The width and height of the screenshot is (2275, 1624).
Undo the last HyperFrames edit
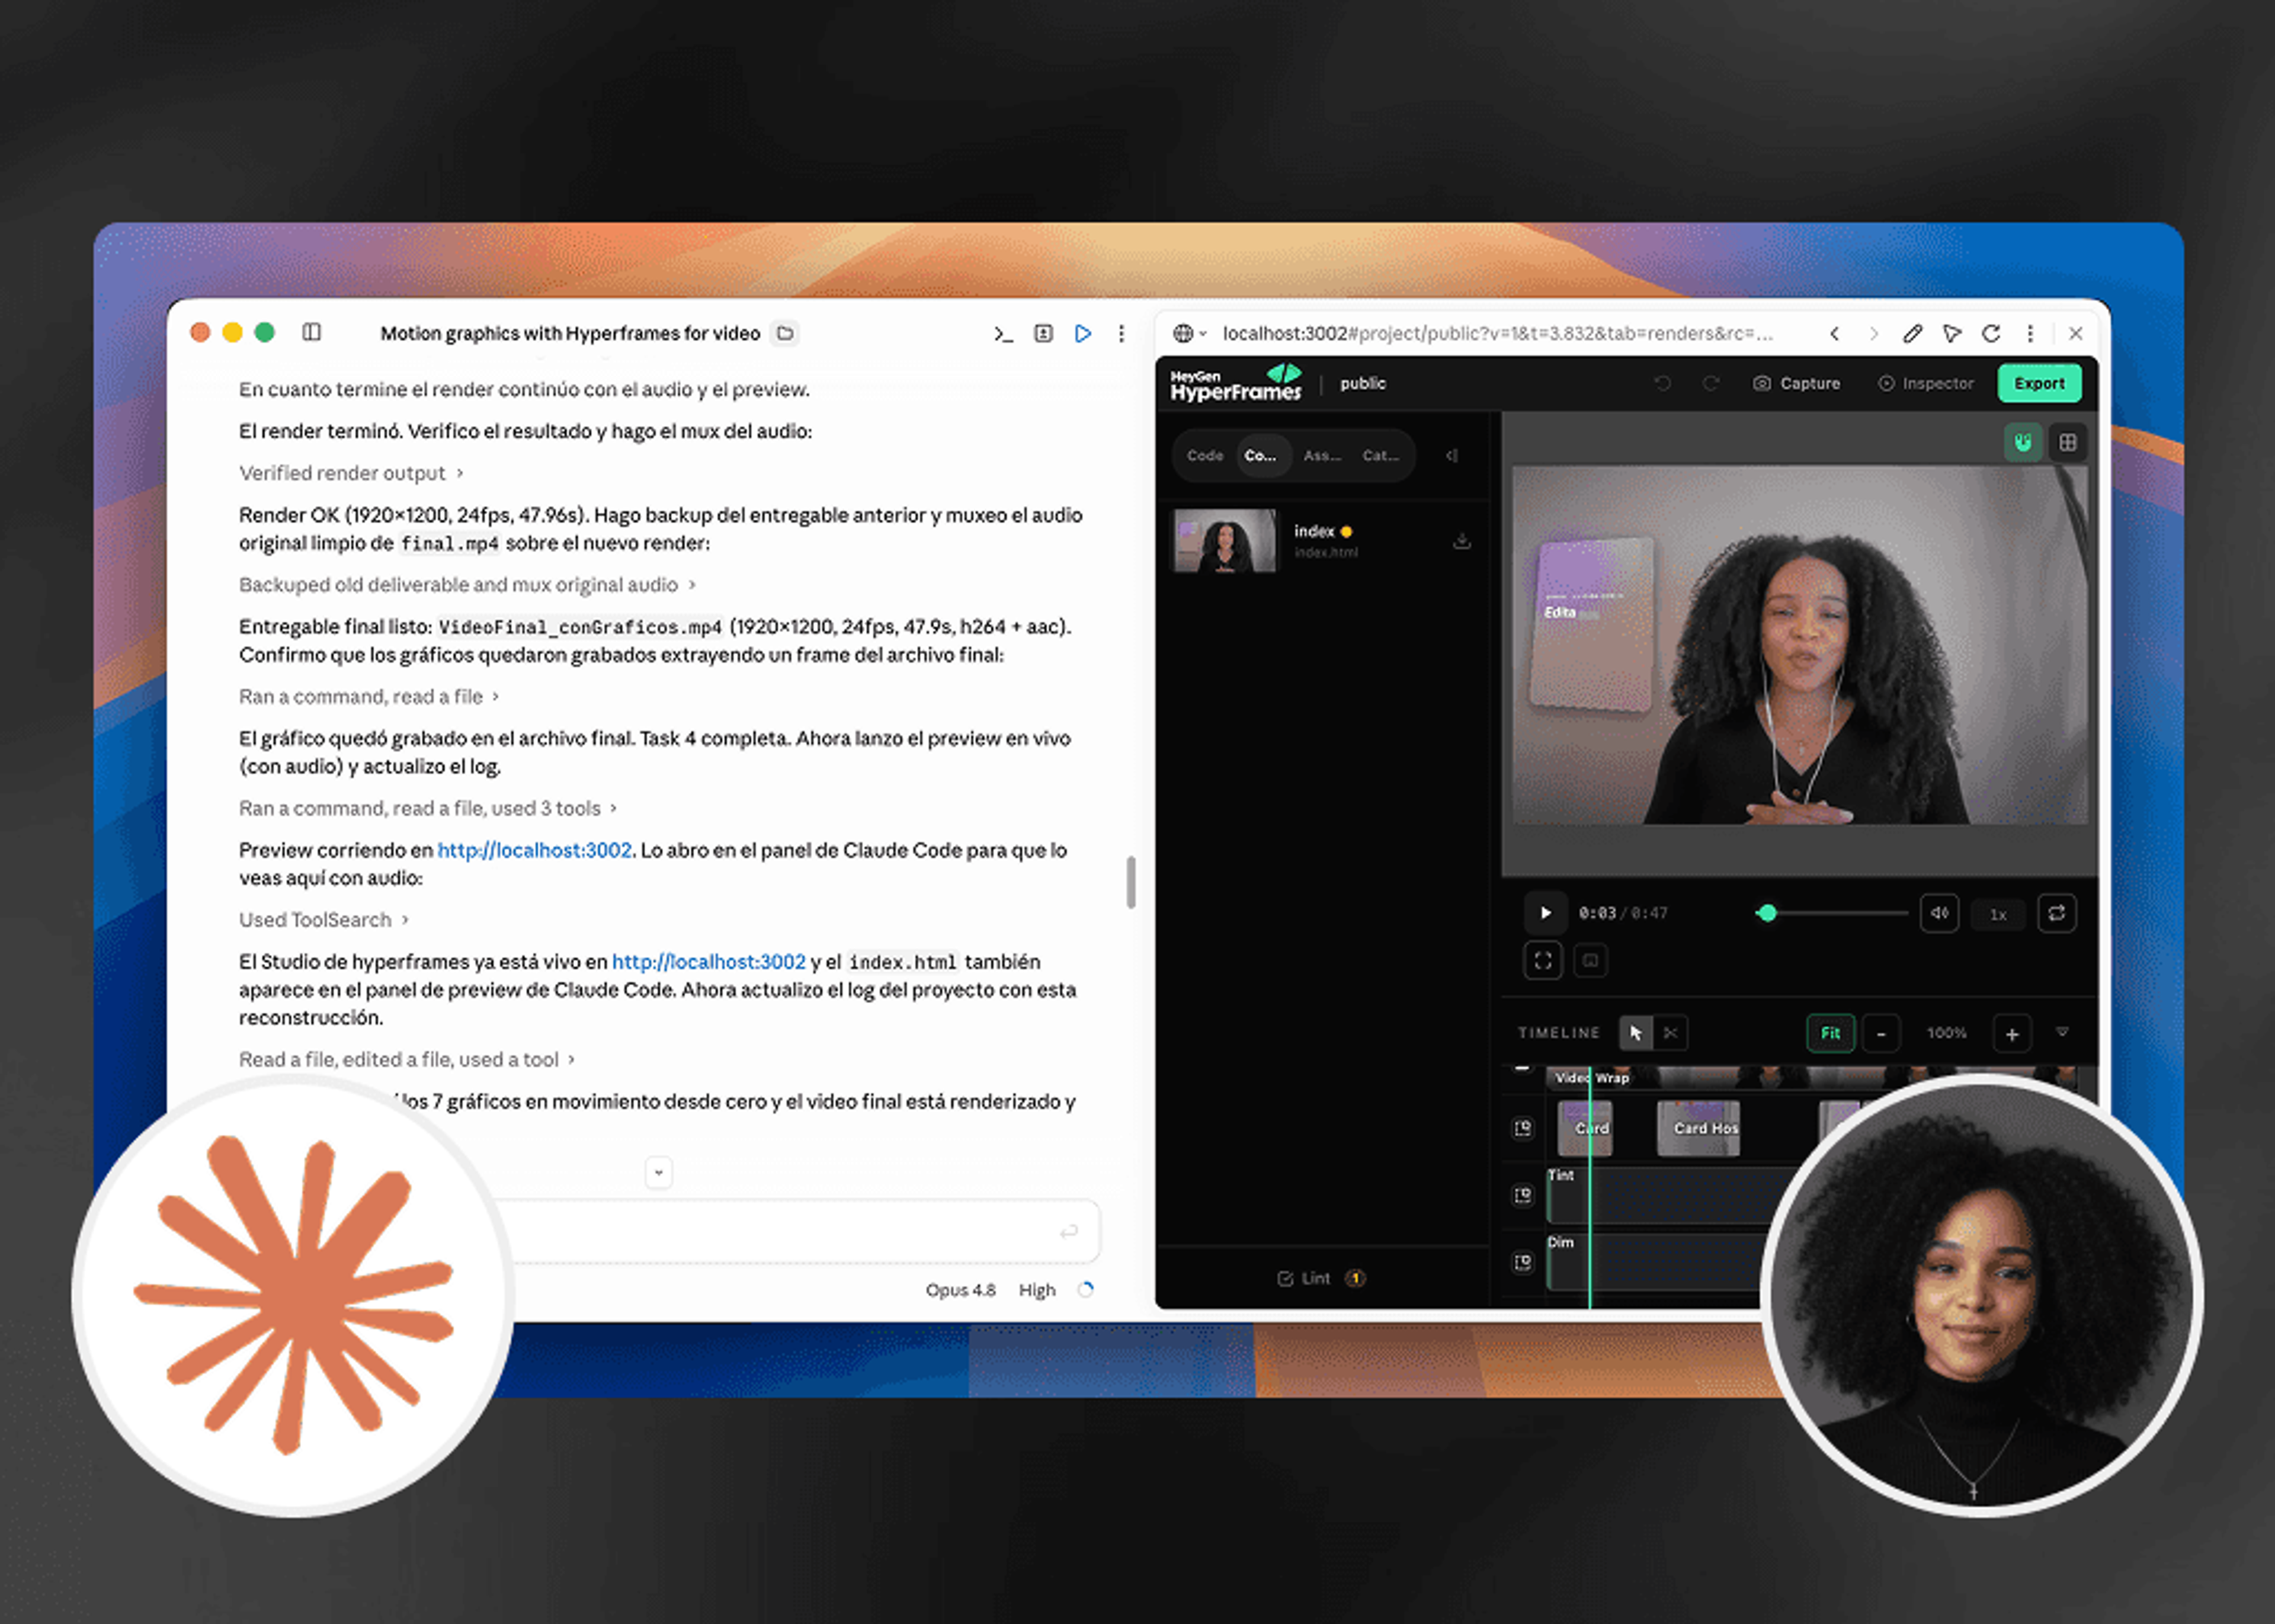(x=1662, y=383)
